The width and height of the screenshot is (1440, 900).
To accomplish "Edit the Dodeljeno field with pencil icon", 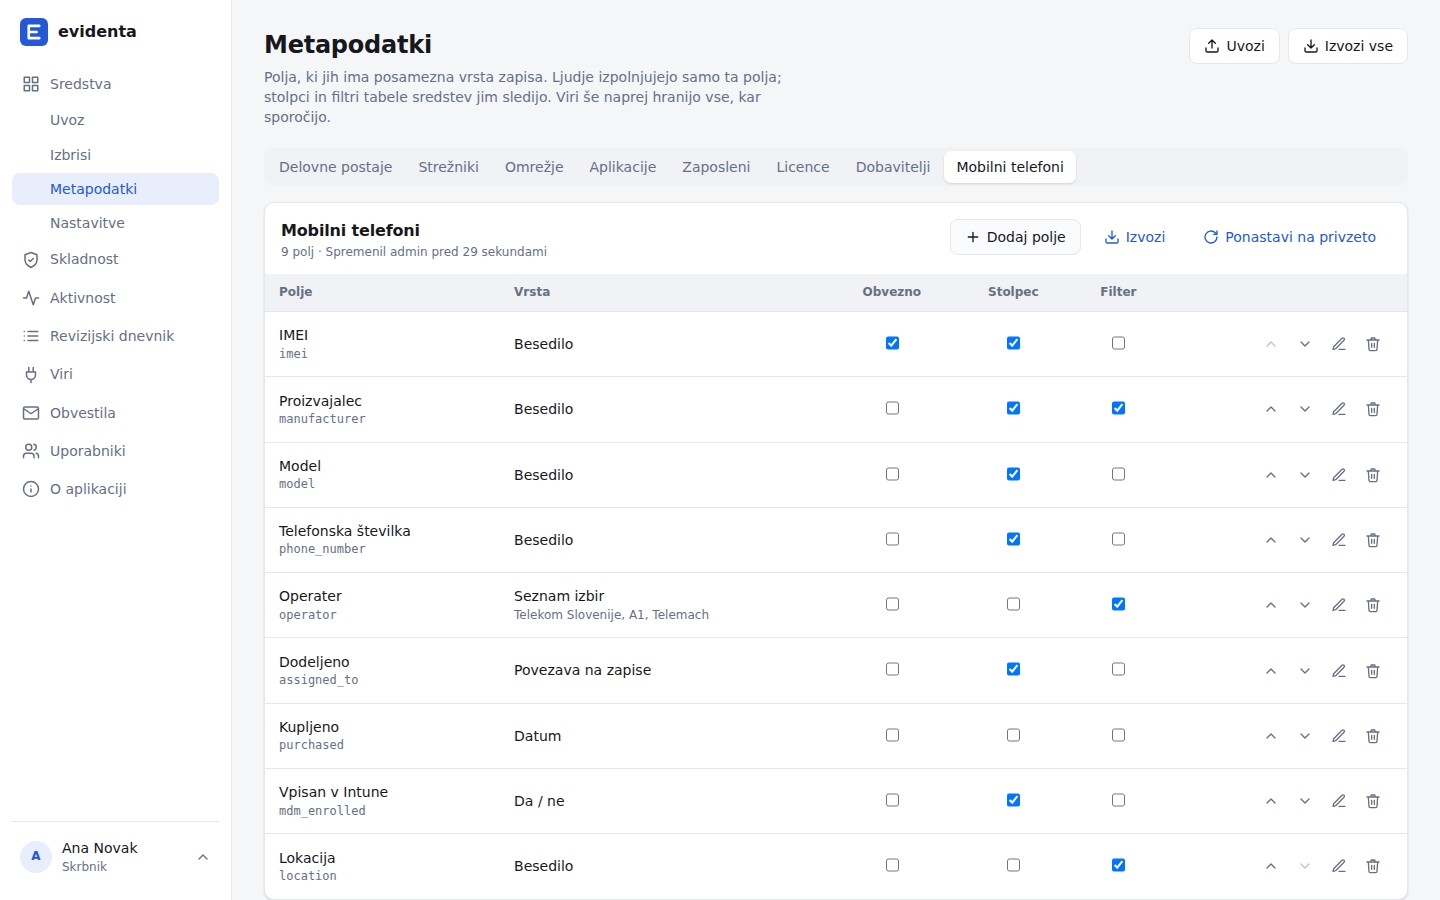I will tap(1339, 671).
